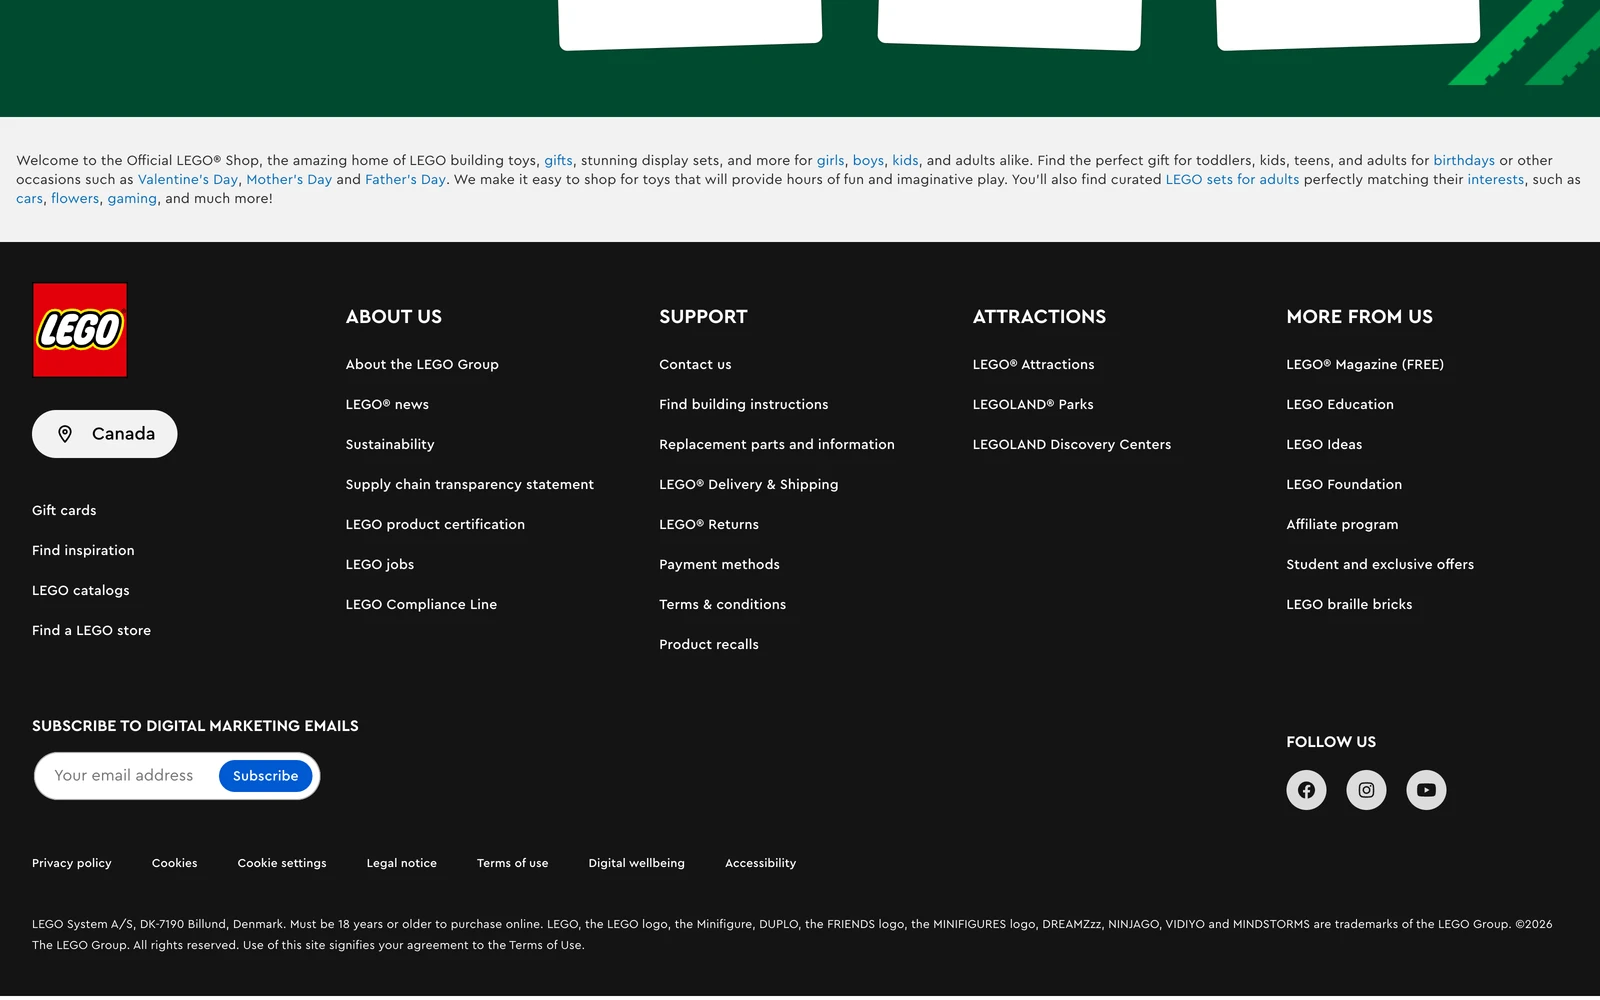Image resolution: width=1600 pixels, height=1000 pixels.
Task: Focus the Your email address field
Action: click(x=126, y=776)
